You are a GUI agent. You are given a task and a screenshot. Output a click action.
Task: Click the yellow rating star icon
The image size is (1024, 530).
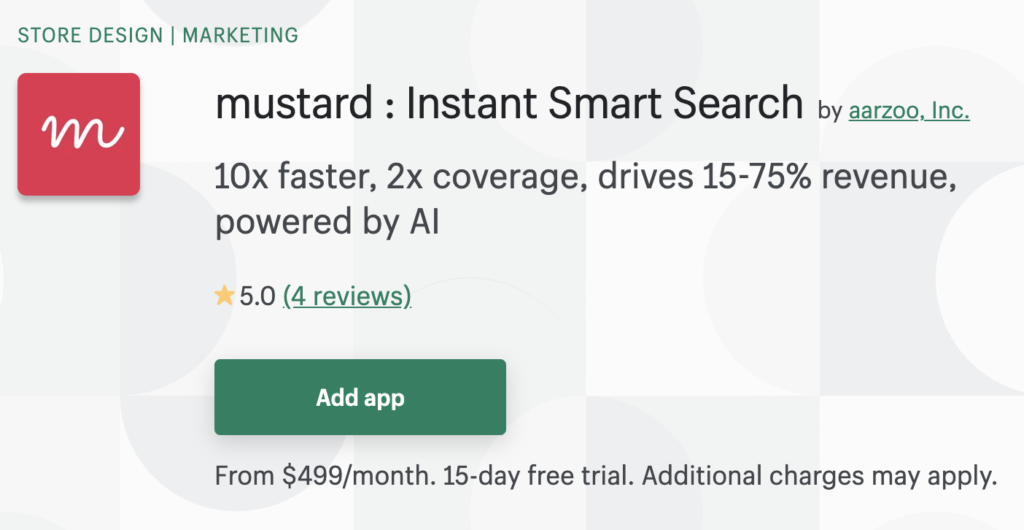coord(224,296)
